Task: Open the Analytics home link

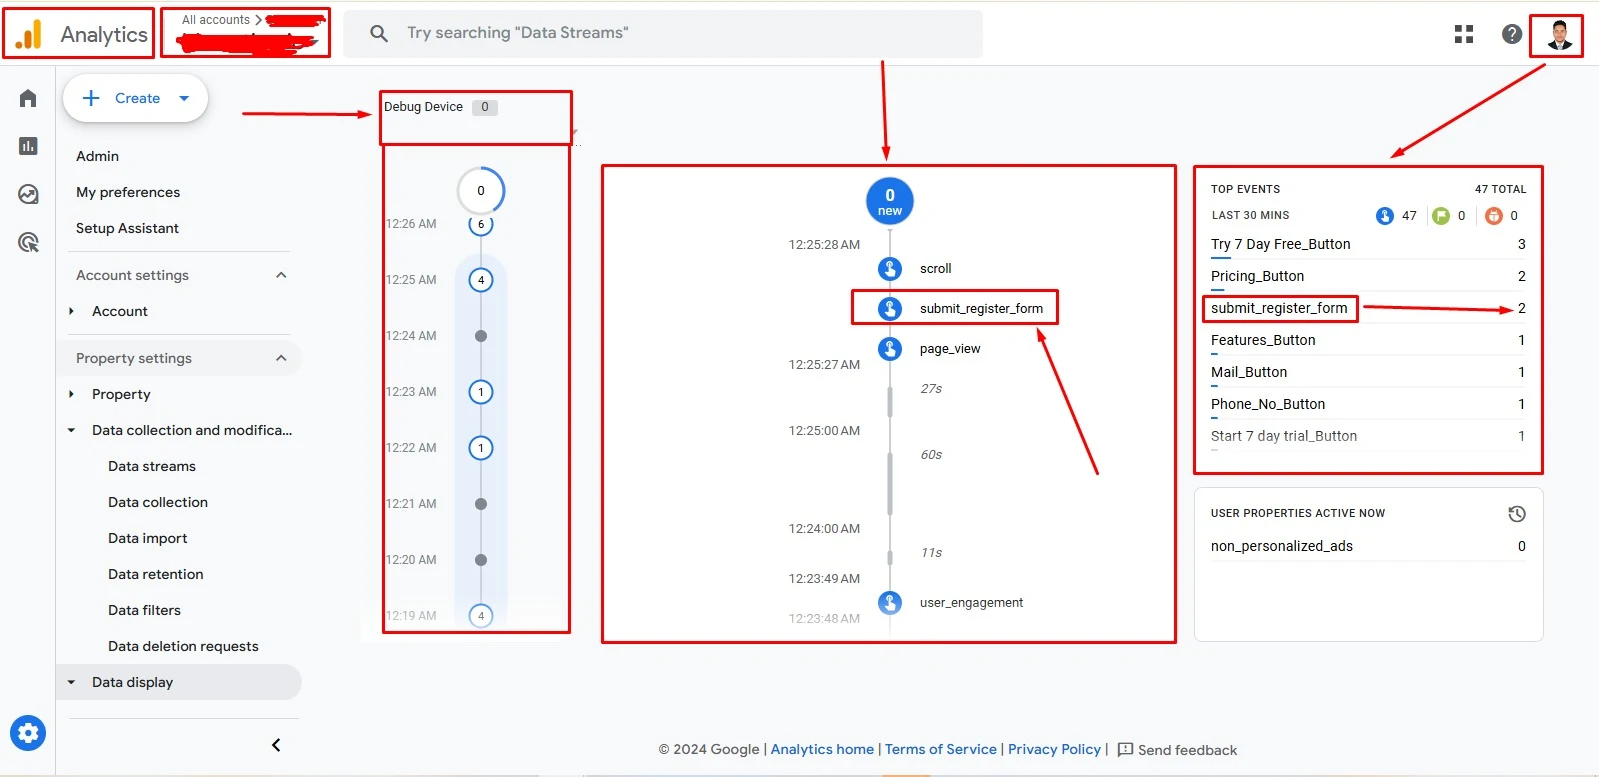Action: tap(822, 749)
